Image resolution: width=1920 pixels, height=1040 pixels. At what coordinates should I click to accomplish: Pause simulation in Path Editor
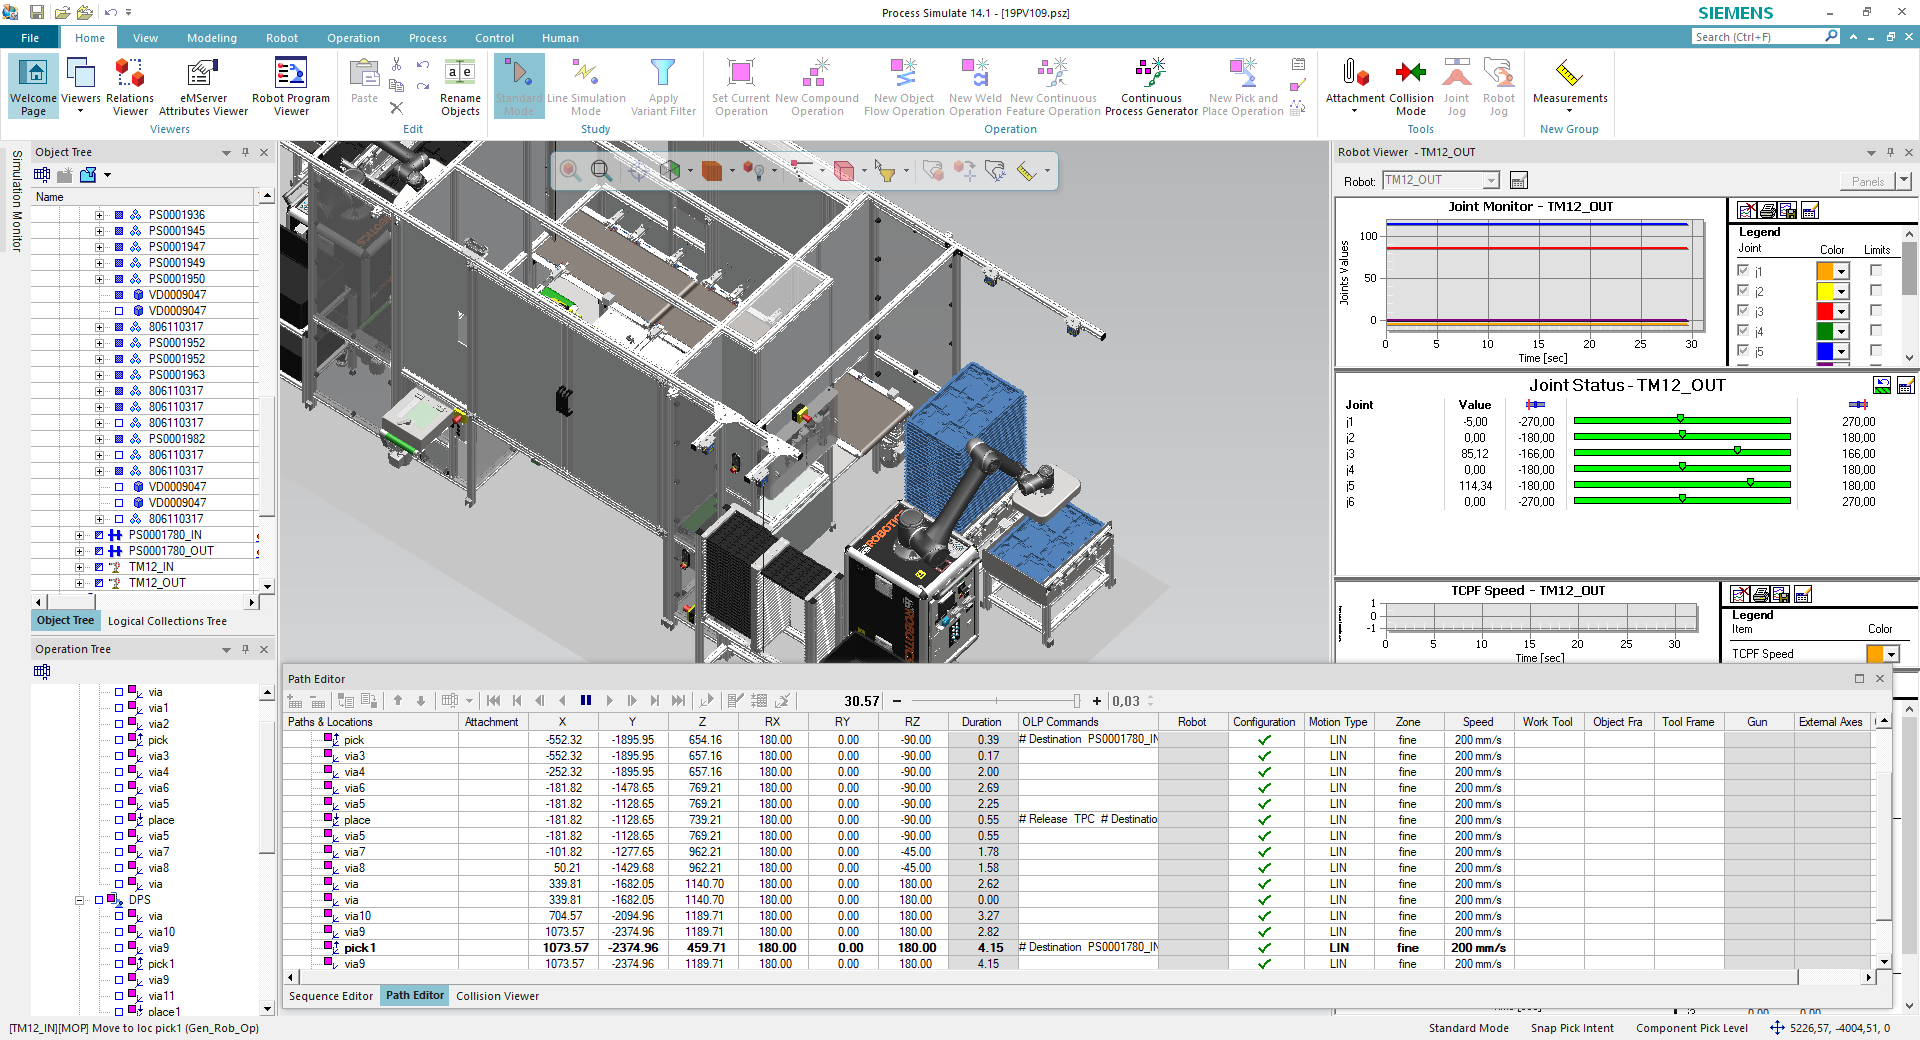[x=586, y=701]
